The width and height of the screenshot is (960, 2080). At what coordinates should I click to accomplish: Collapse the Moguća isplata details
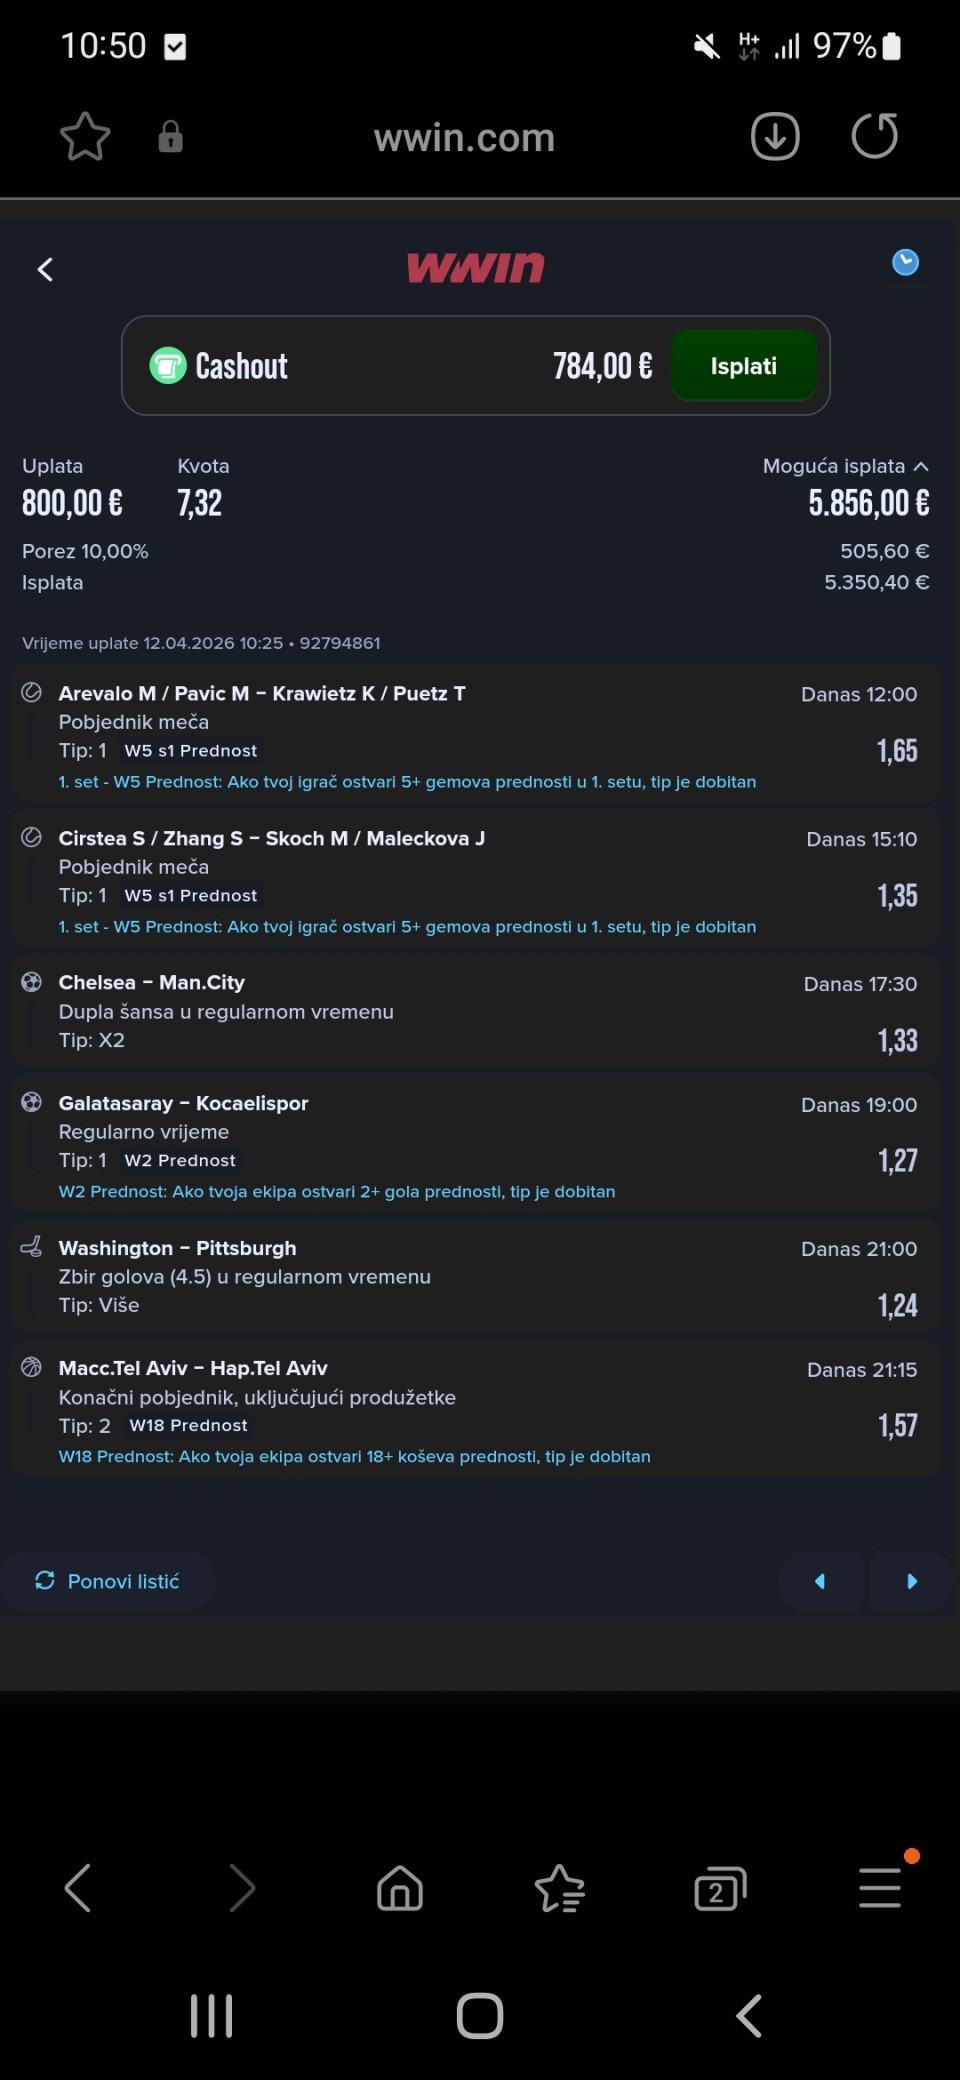tap(921, 466)
